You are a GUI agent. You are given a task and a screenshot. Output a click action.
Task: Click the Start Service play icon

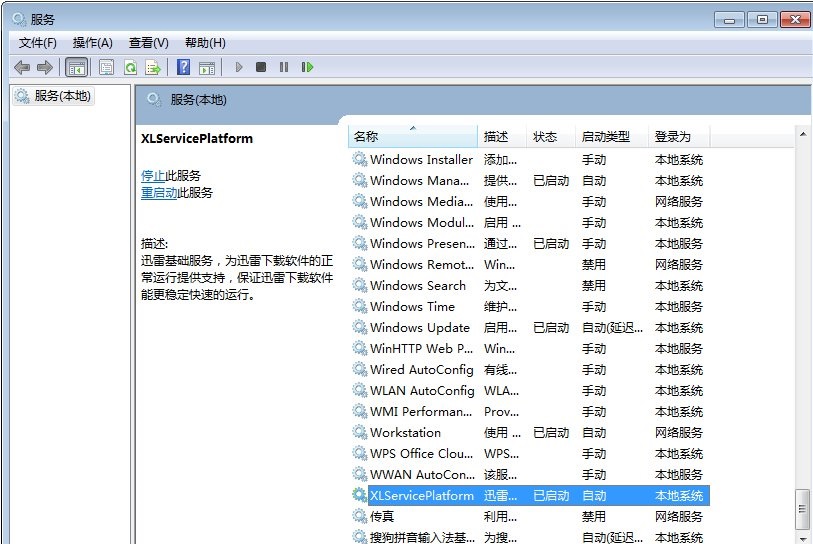coord(239,67)
